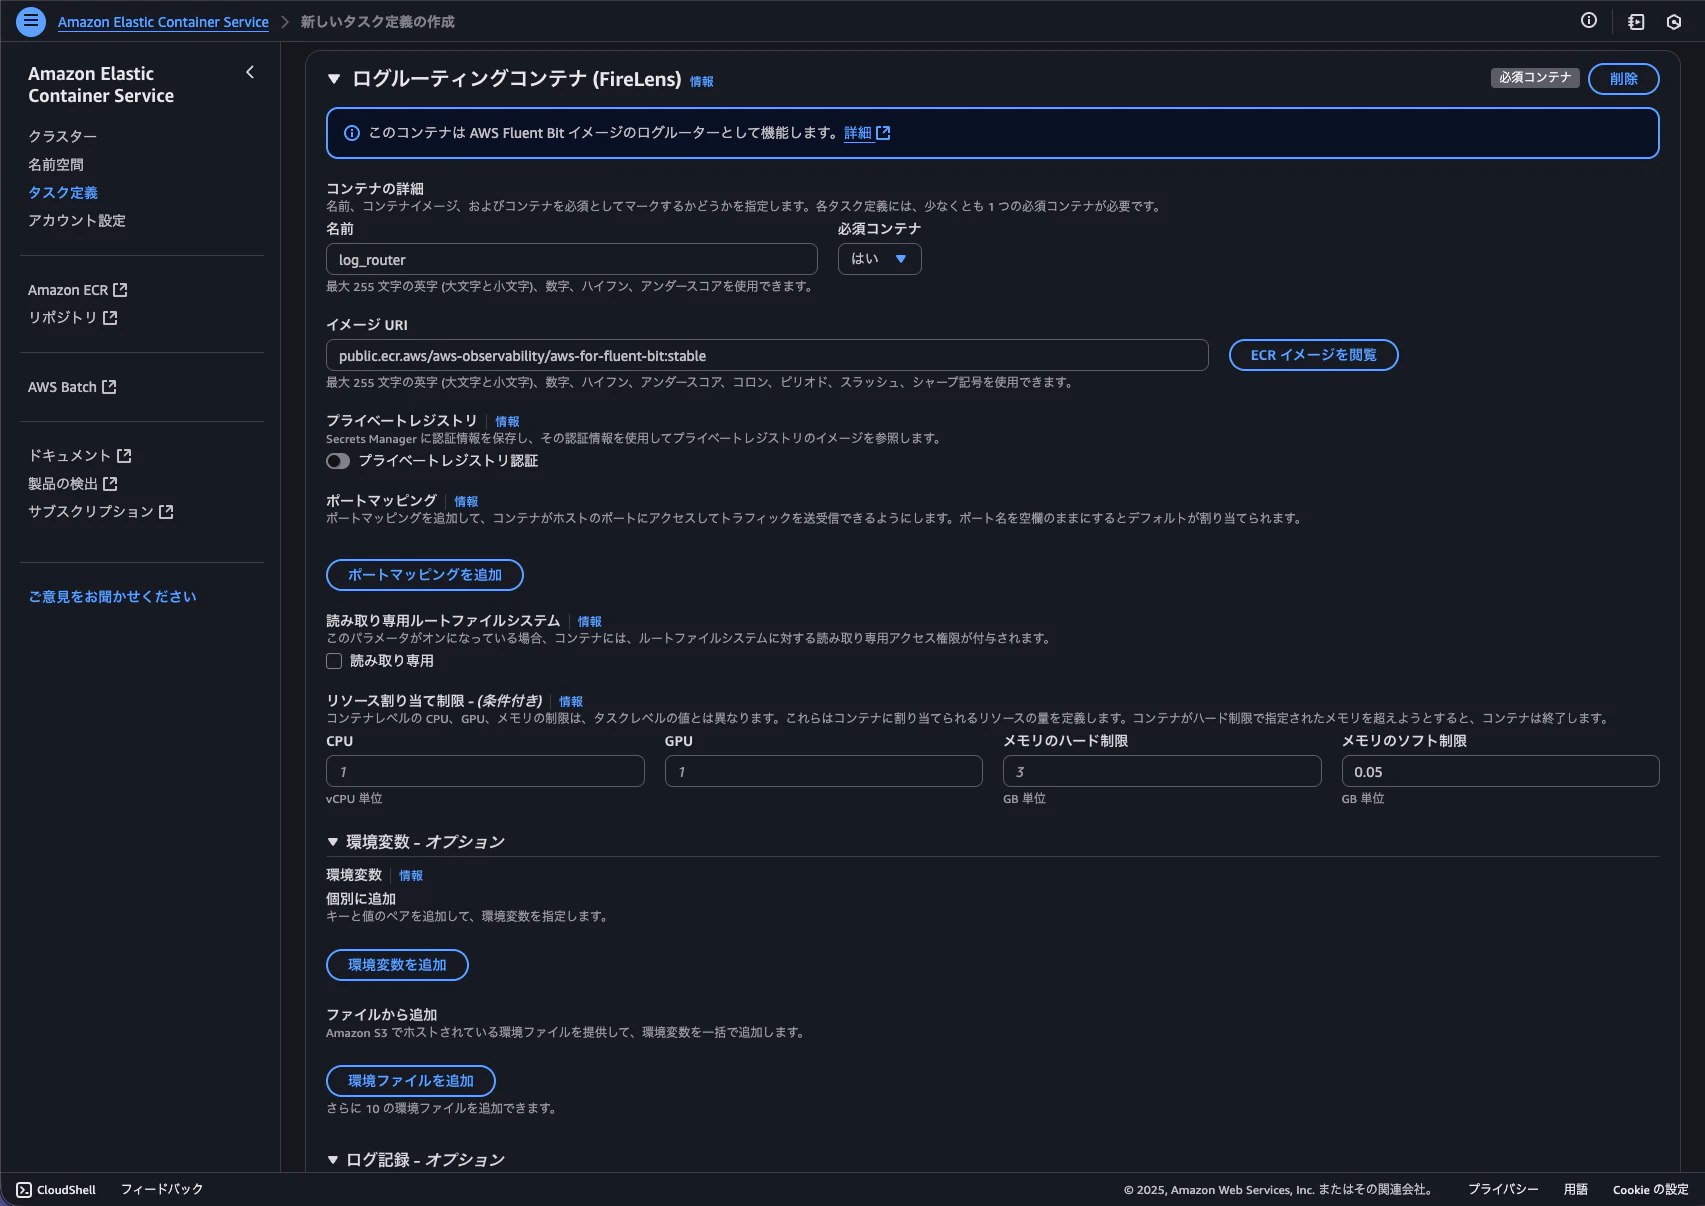Toggle プライベートレジストリ認証 switch

tap(338, 461)
